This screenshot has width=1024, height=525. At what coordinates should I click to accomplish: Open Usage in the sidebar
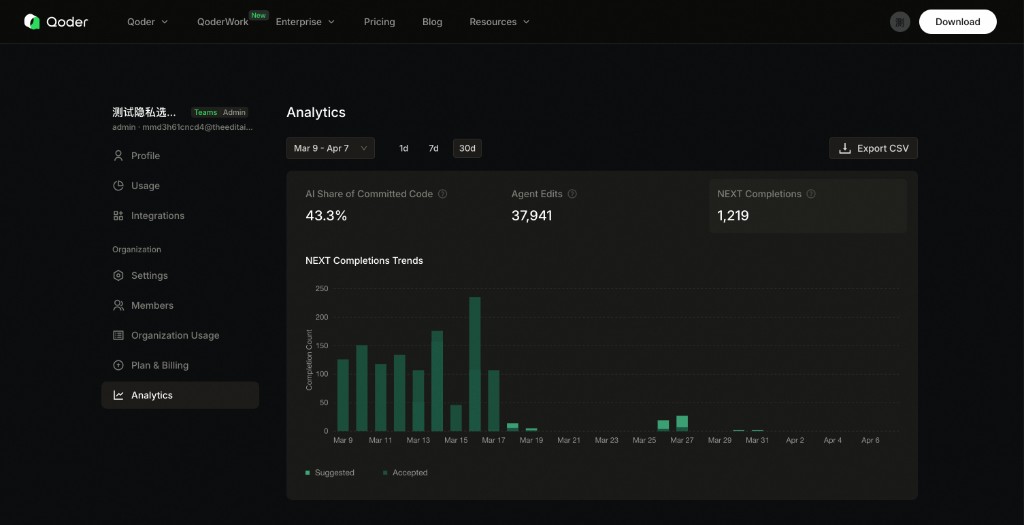pos(180,185)
